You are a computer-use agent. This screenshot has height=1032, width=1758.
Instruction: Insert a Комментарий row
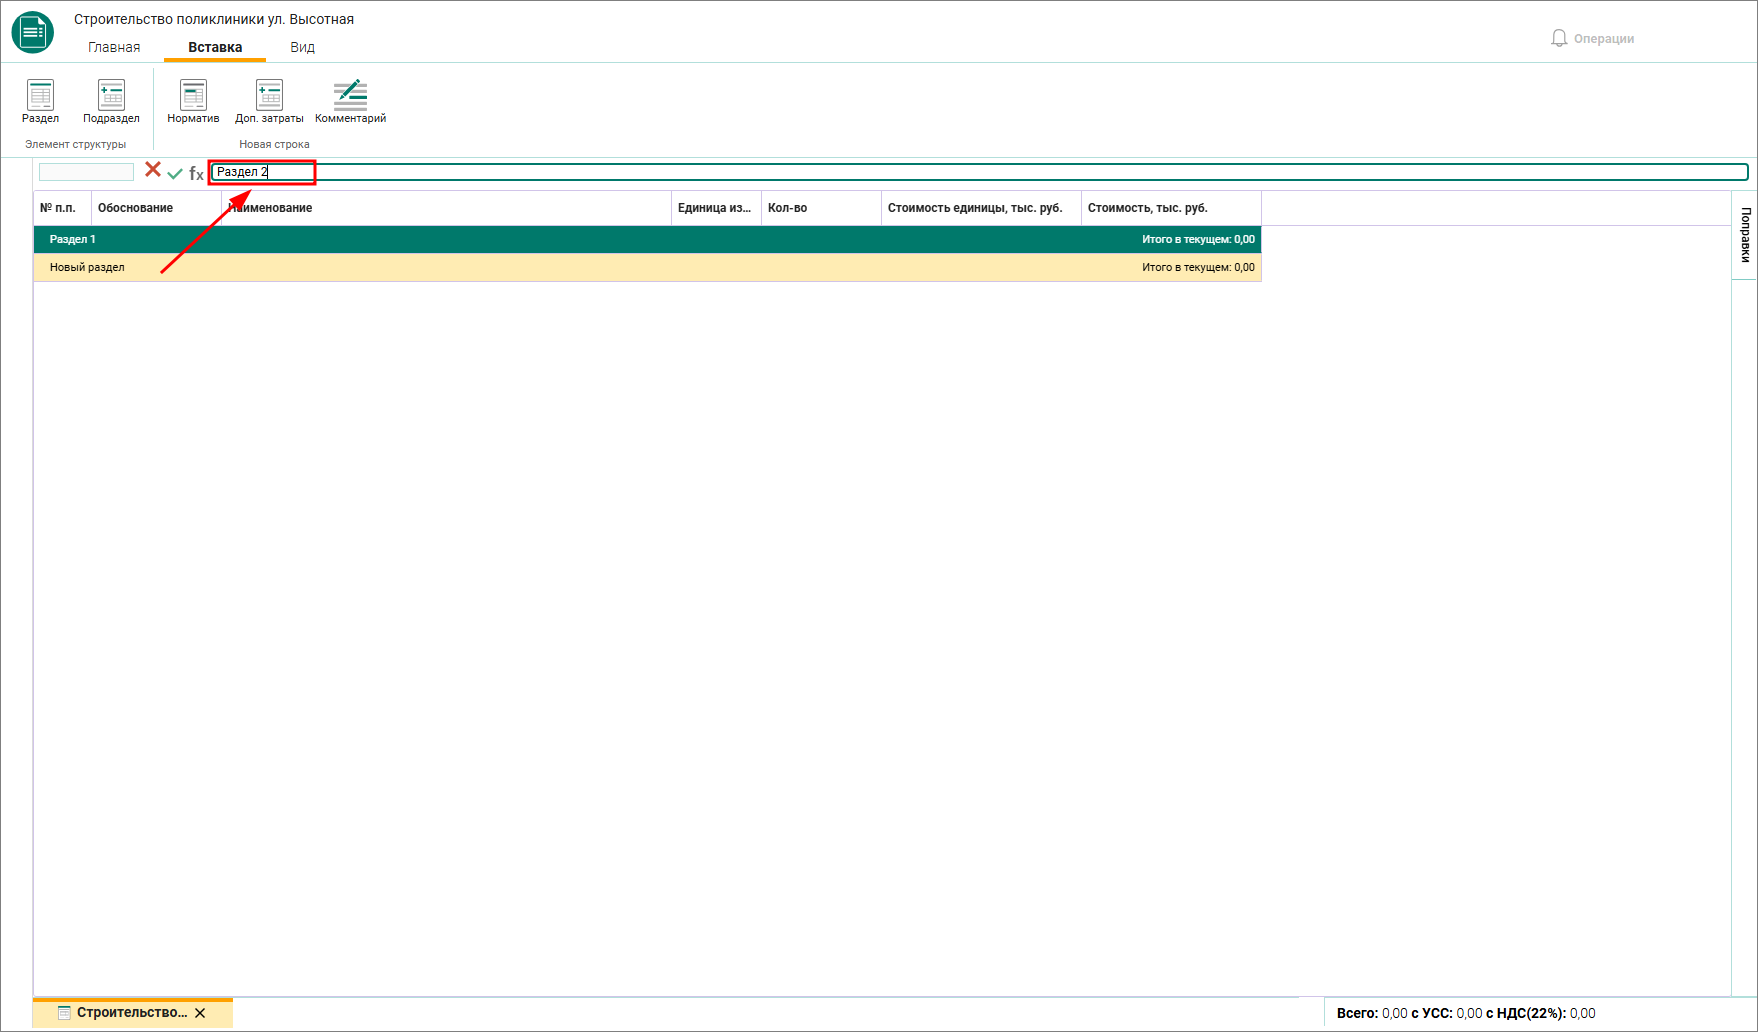coord(350,101)
